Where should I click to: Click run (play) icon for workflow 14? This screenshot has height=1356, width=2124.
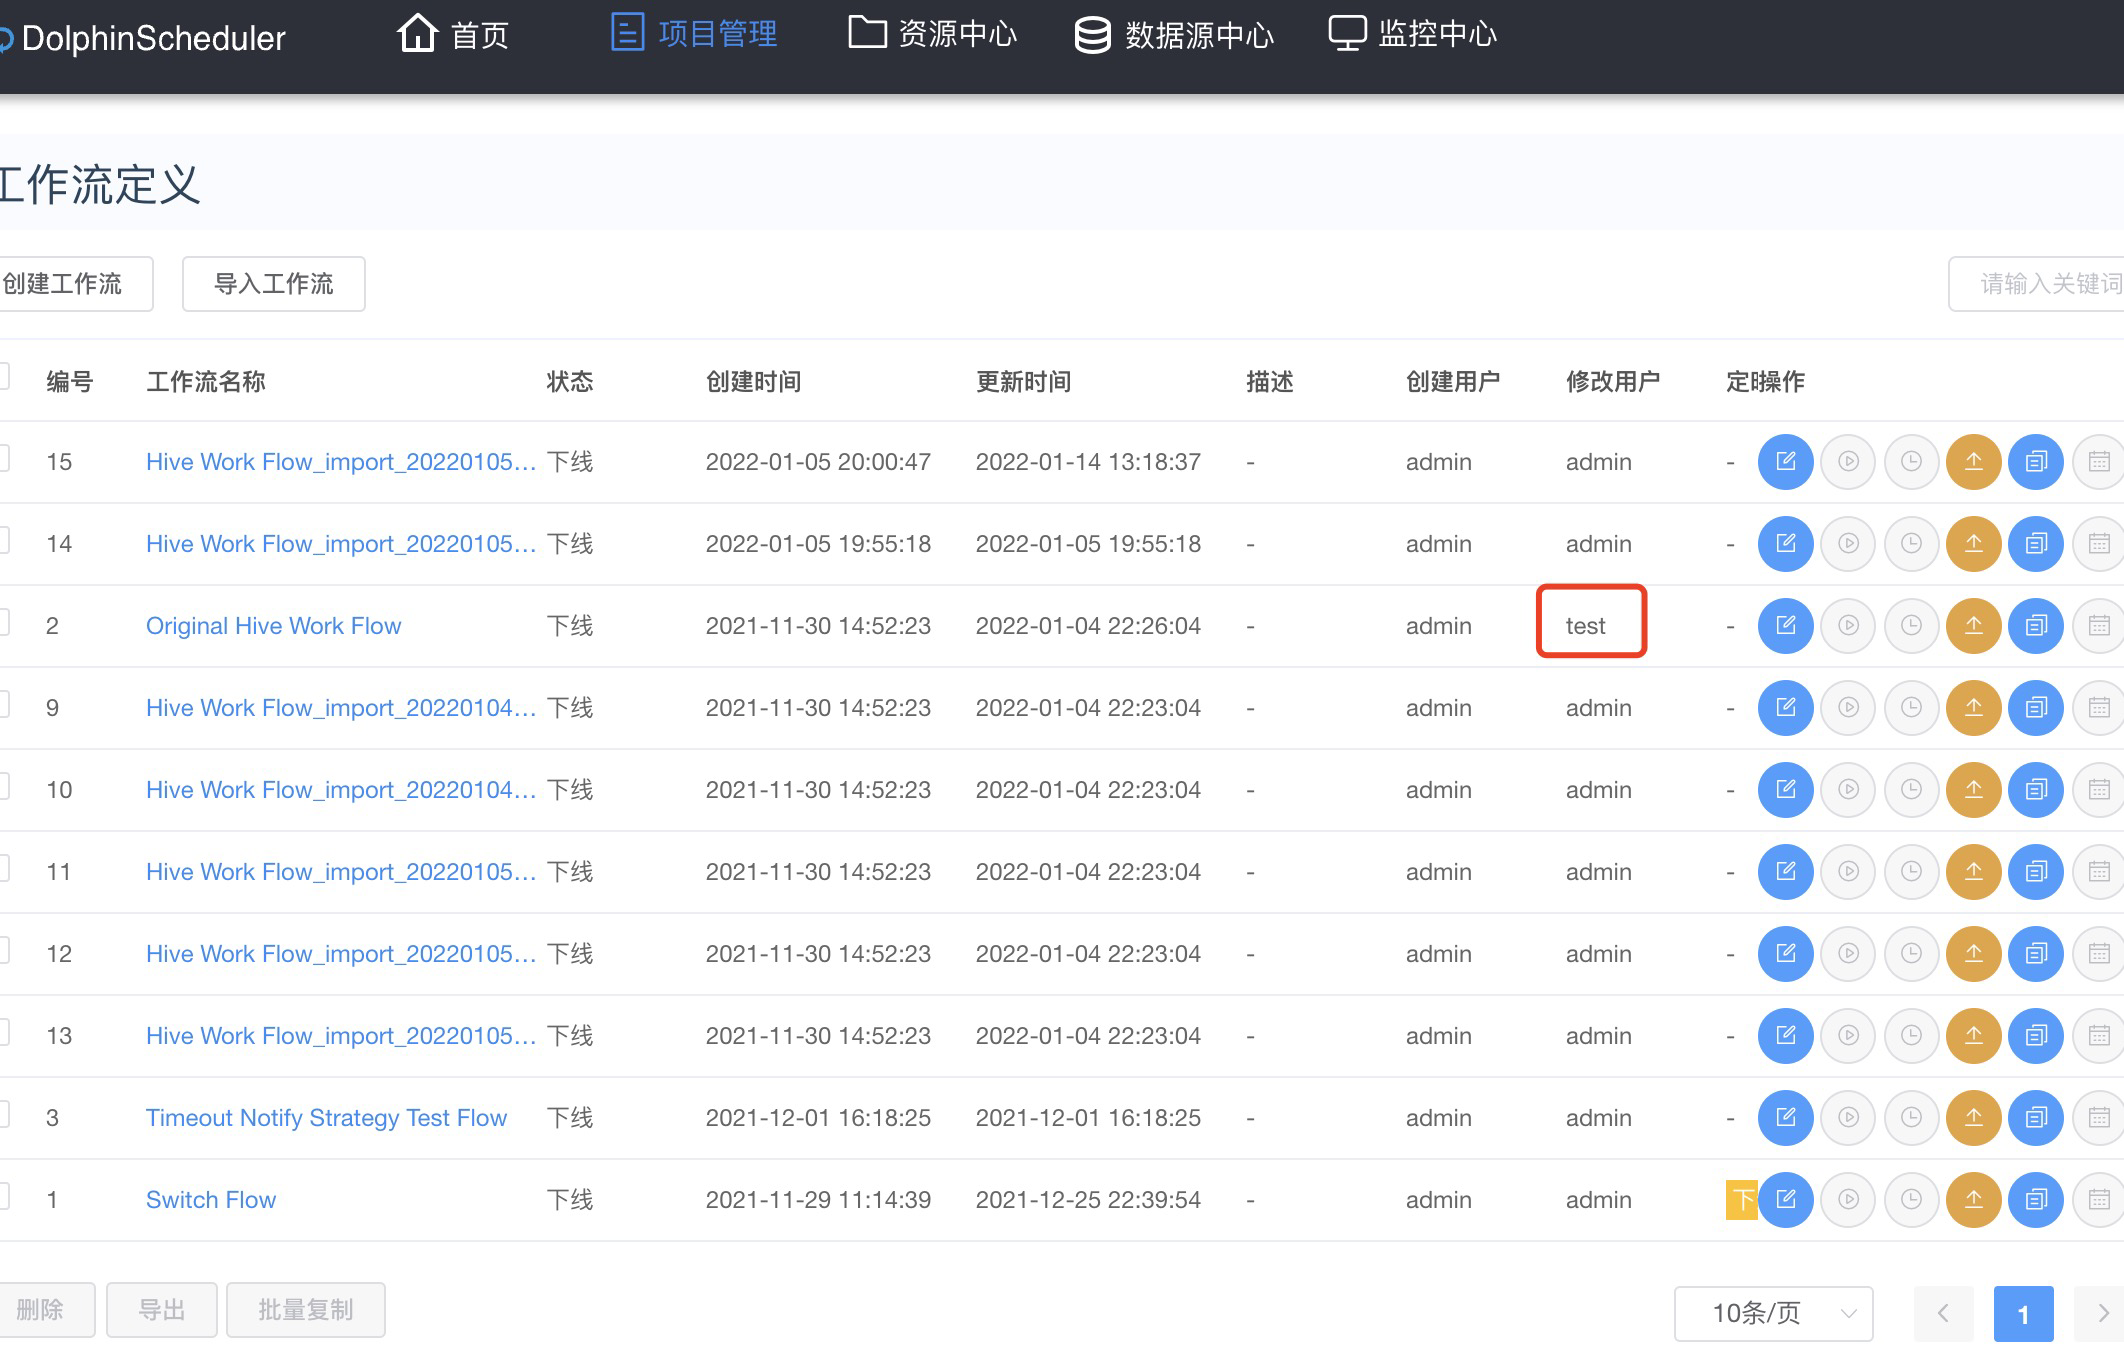pyautogui.click(x=1848, y=543)
